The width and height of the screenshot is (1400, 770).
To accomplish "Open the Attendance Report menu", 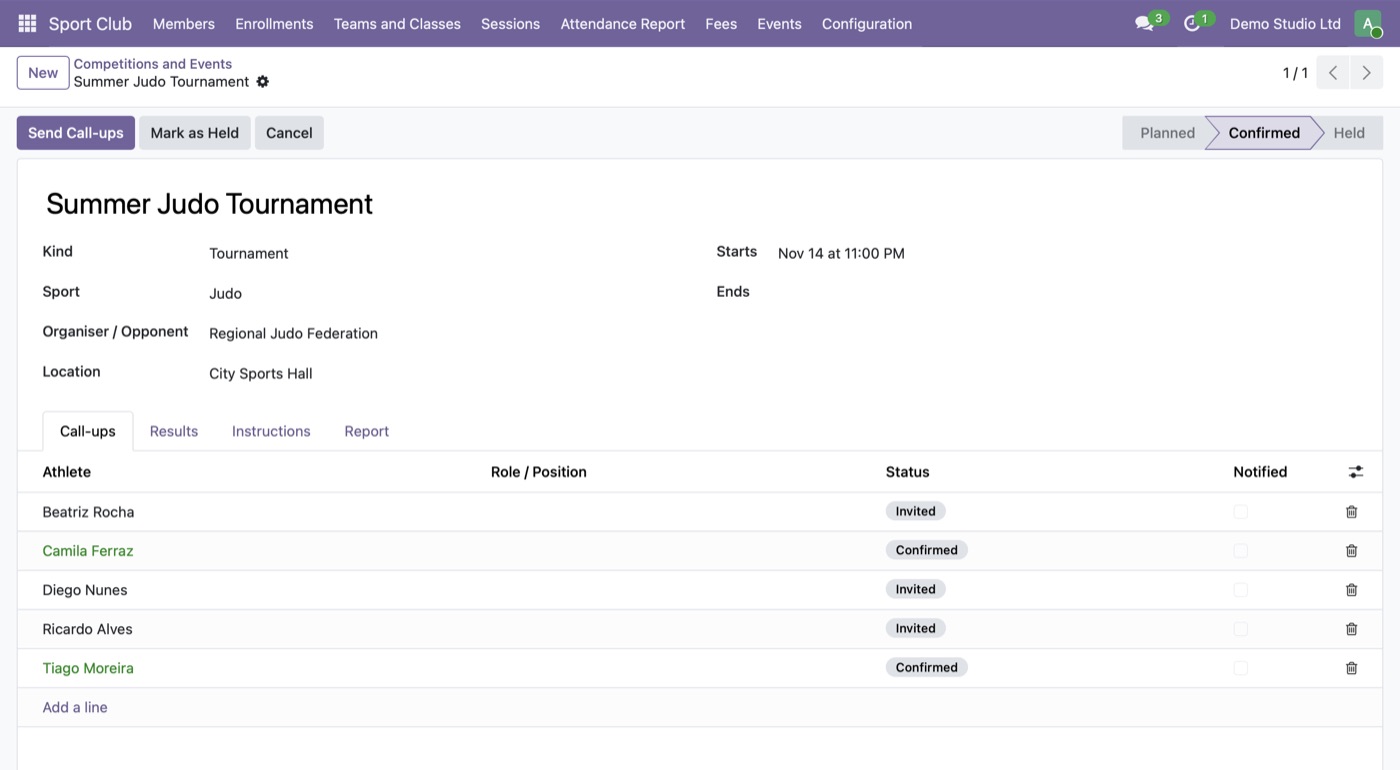I will point(623,23).
